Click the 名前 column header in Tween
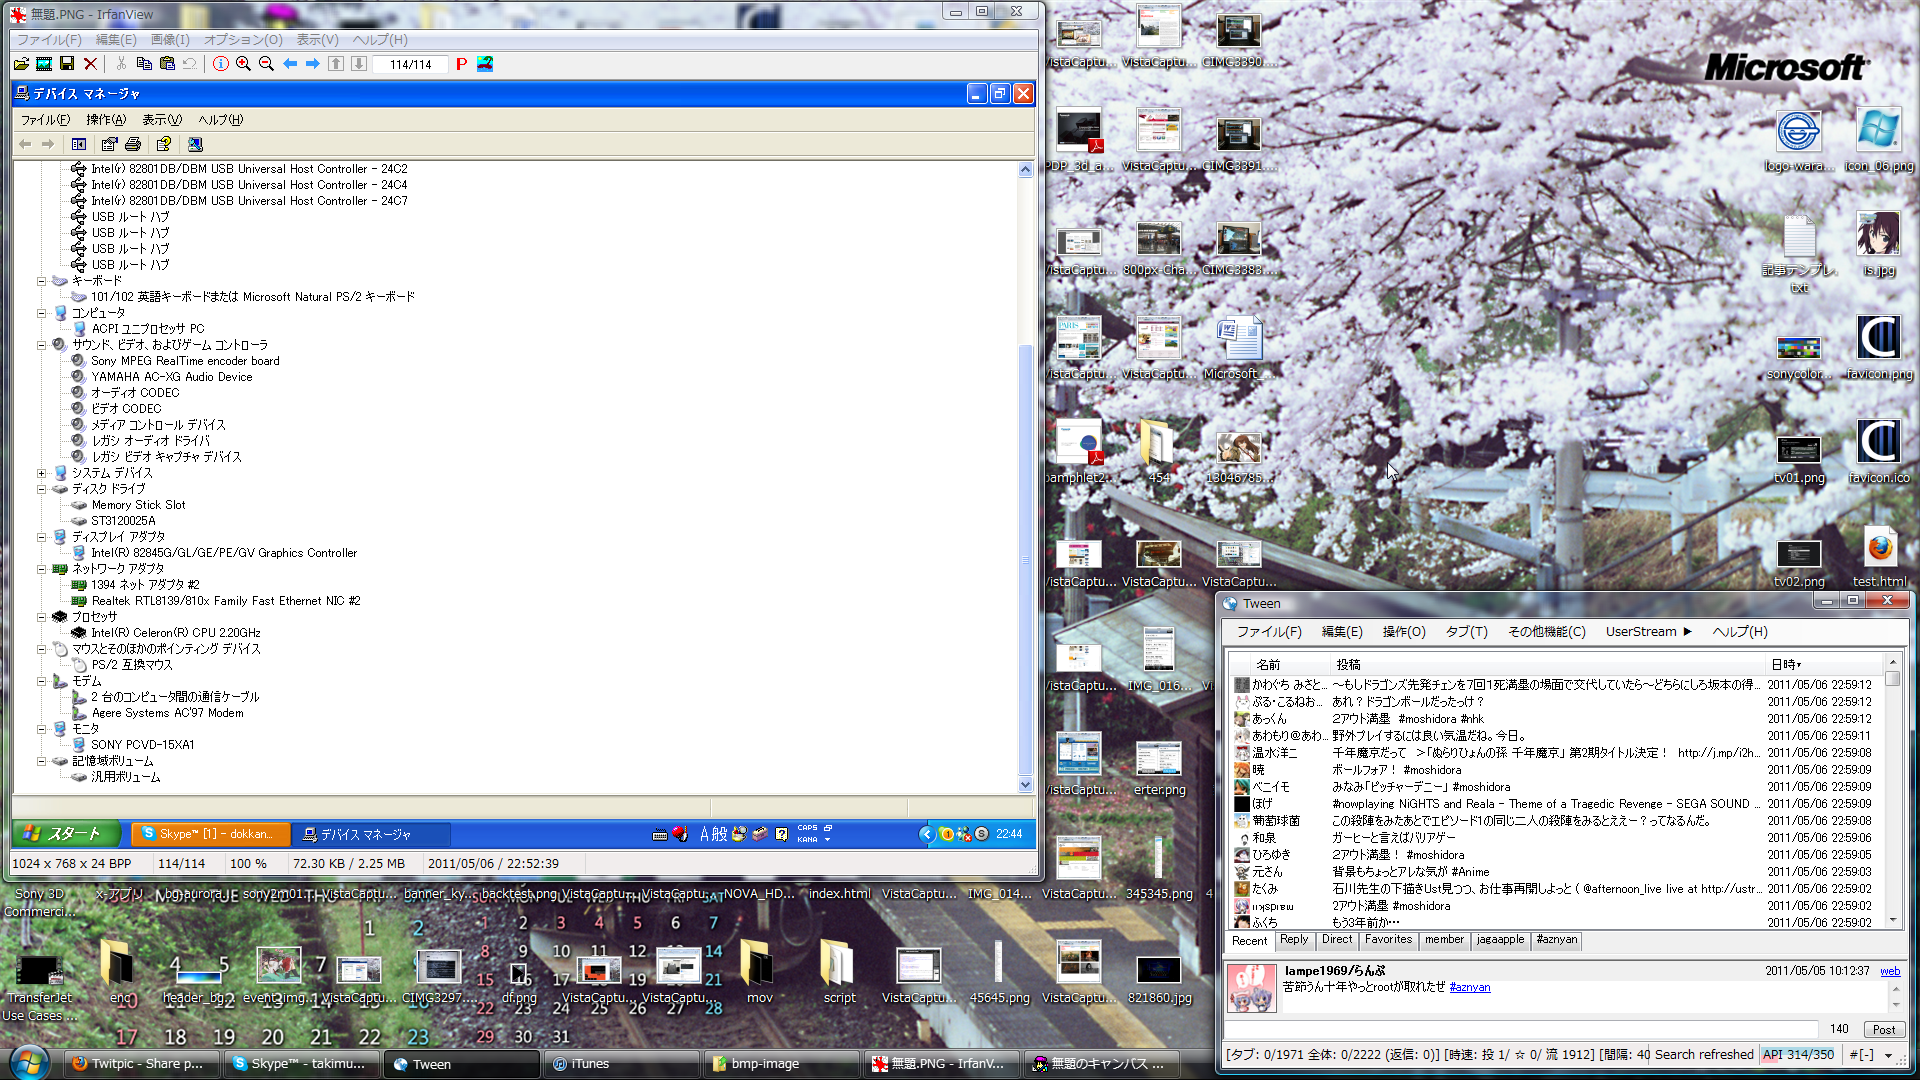The width and height of the screenshot is (1920, 1080). click(x=1291, y=665)
